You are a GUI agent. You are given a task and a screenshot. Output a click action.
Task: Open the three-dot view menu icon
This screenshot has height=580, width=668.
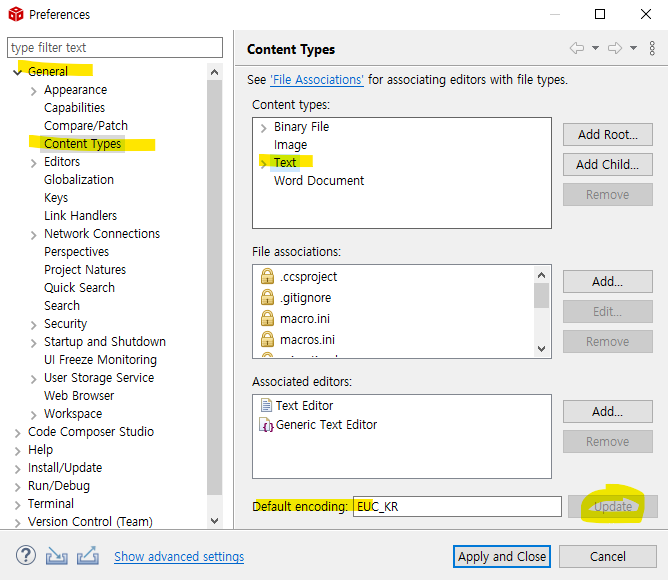pyautogui.click(x=652, y=48)
